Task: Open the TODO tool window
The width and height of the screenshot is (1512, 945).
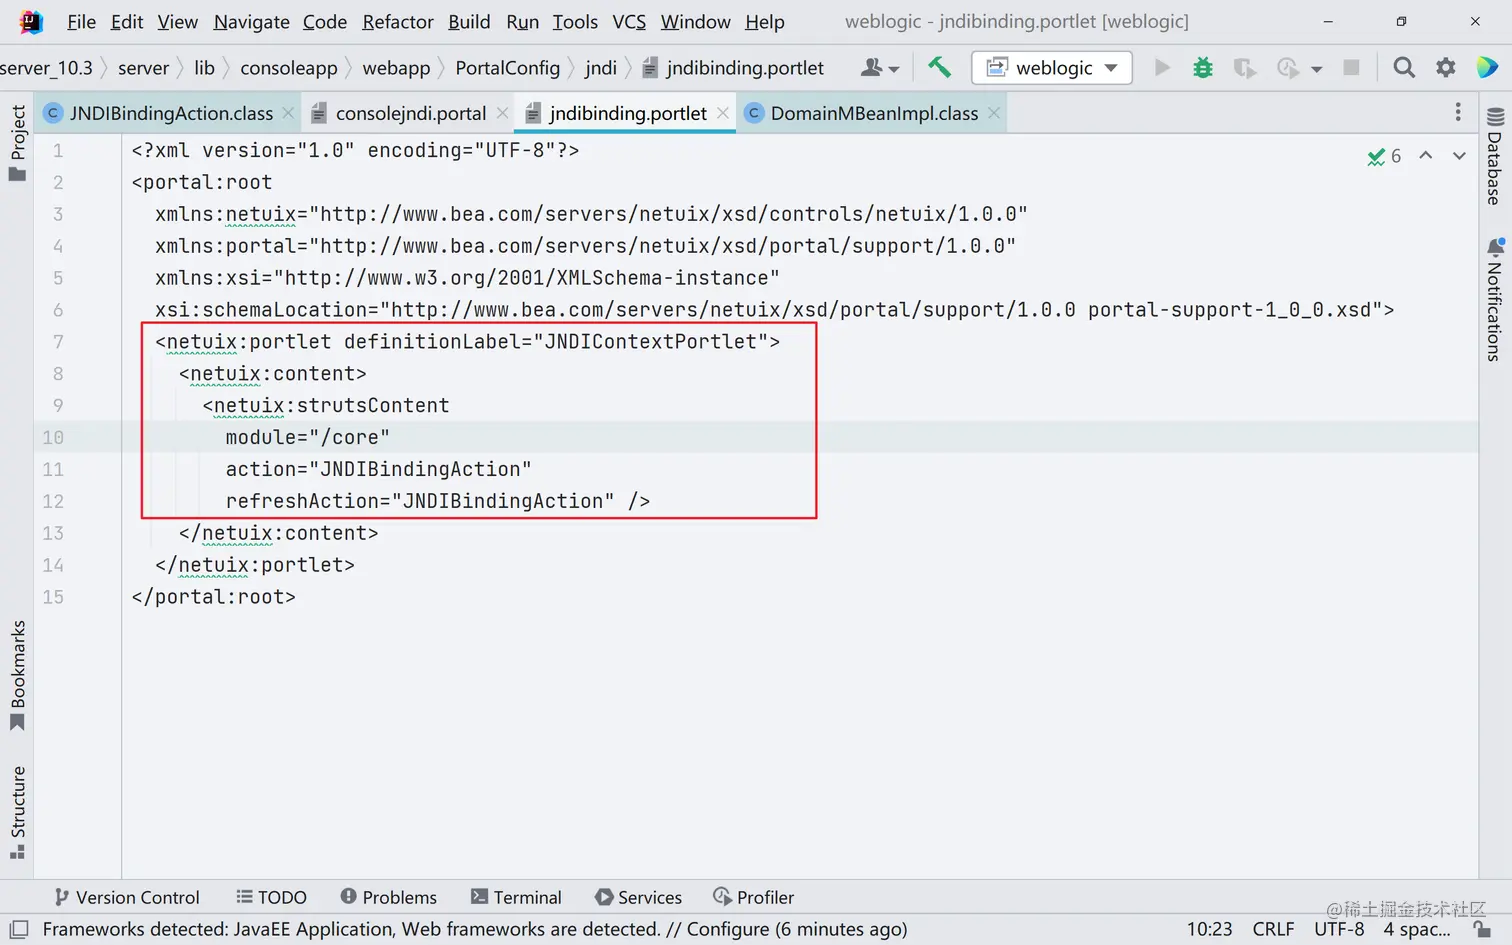Action: [x=271, y=897]
